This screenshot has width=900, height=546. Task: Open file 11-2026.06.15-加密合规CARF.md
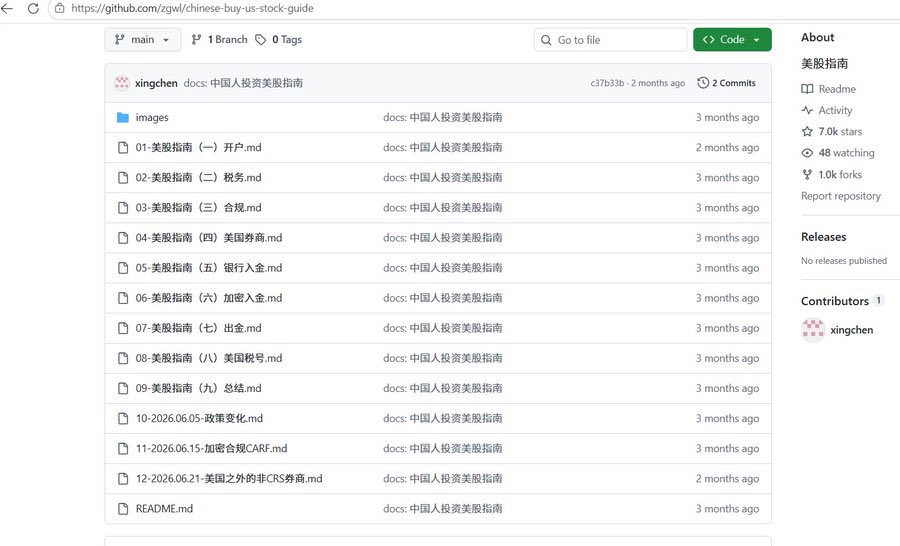(211, 448)
